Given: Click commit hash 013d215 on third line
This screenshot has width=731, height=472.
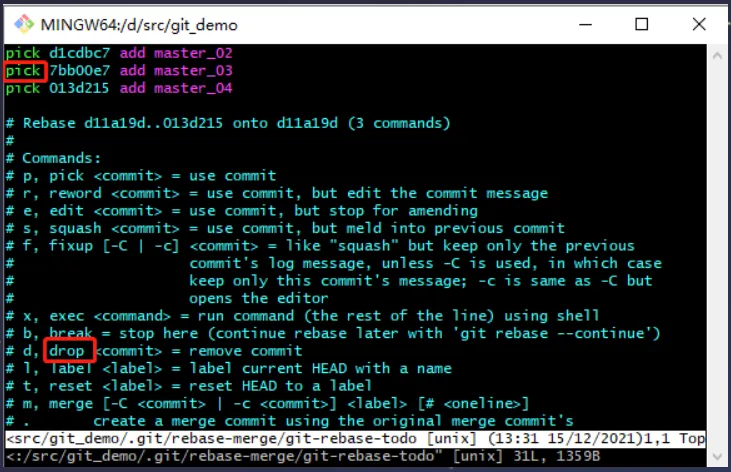Looking at the screenshot, I should pyautogui.click(x=79, y=88).
